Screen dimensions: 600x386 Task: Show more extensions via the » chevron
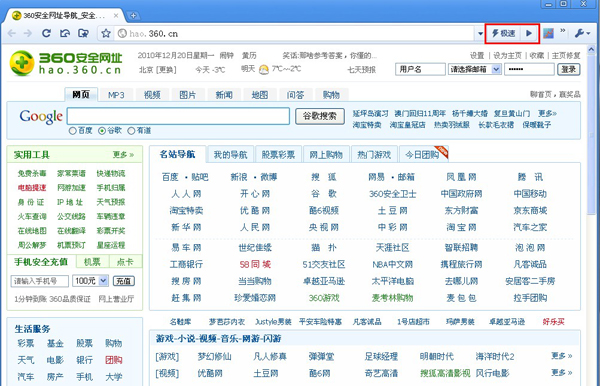(563, 31)
